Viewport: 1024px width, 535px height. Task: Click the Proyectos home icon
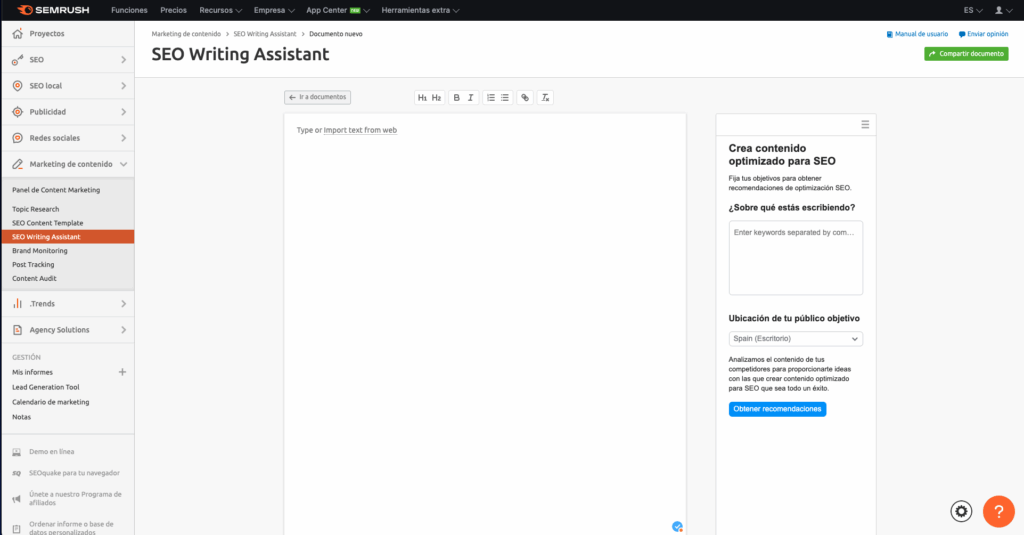(18, 33)
